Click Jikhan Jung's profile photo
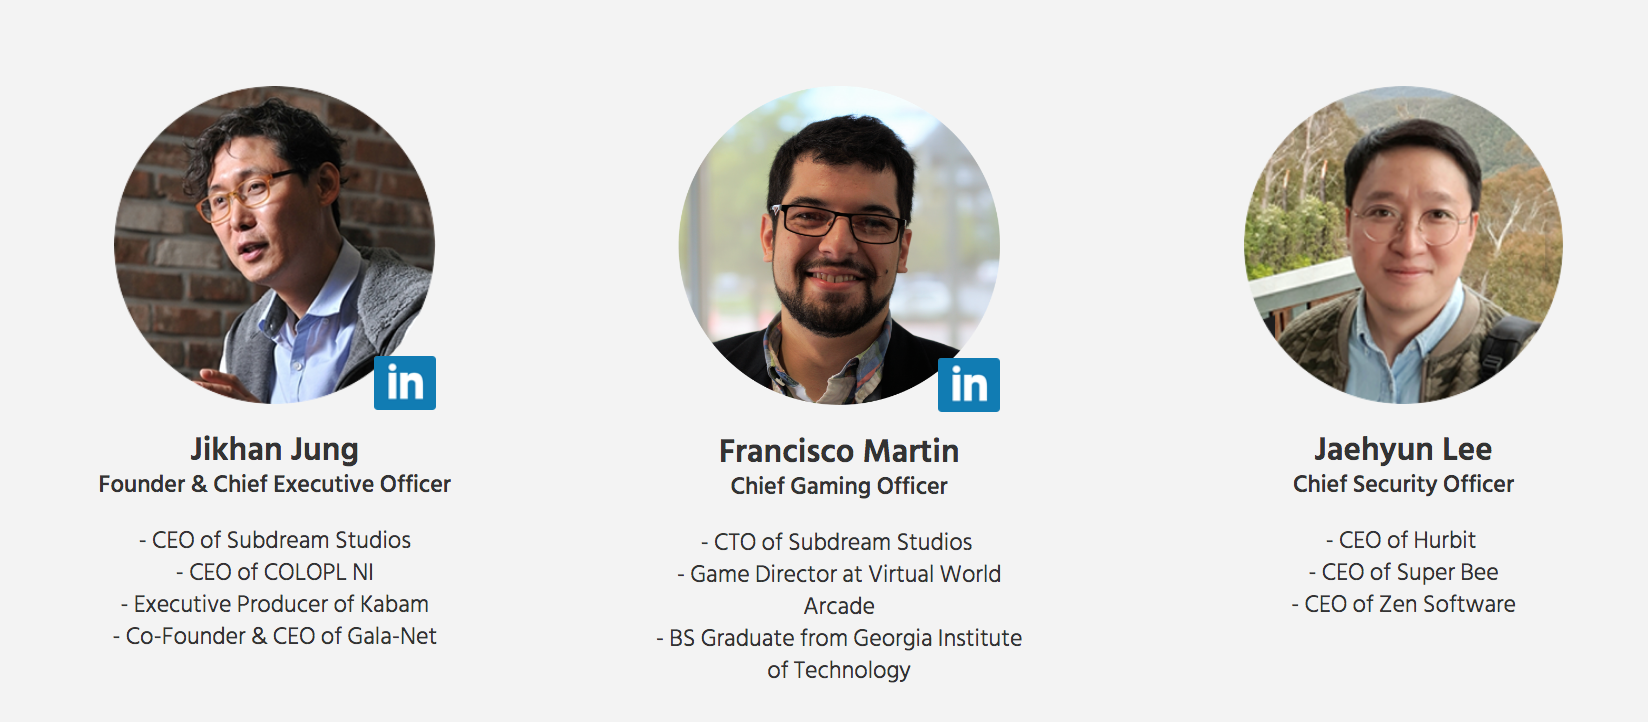This screenshot has width=1648, height=722. pos(275,245)
